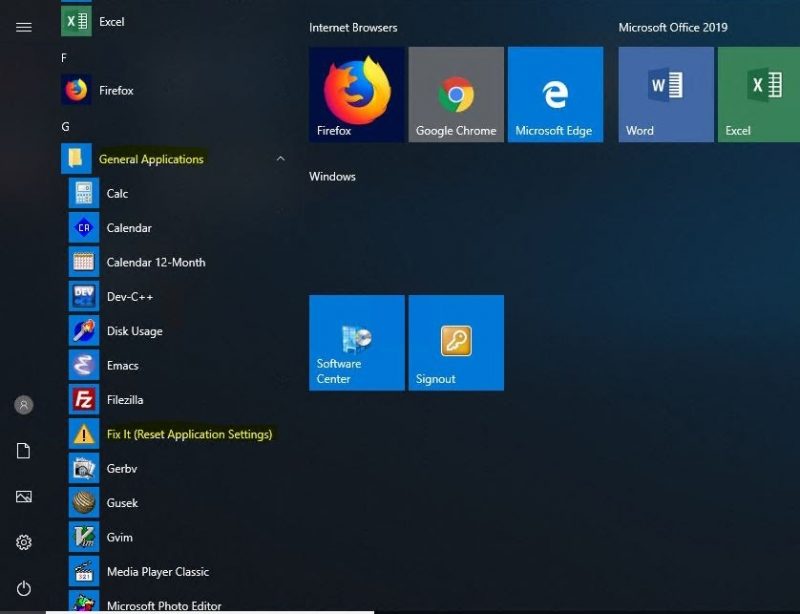Screen dimensions: 800x614
Task: Start FileZilla
Action: click(x=128, y=399)
